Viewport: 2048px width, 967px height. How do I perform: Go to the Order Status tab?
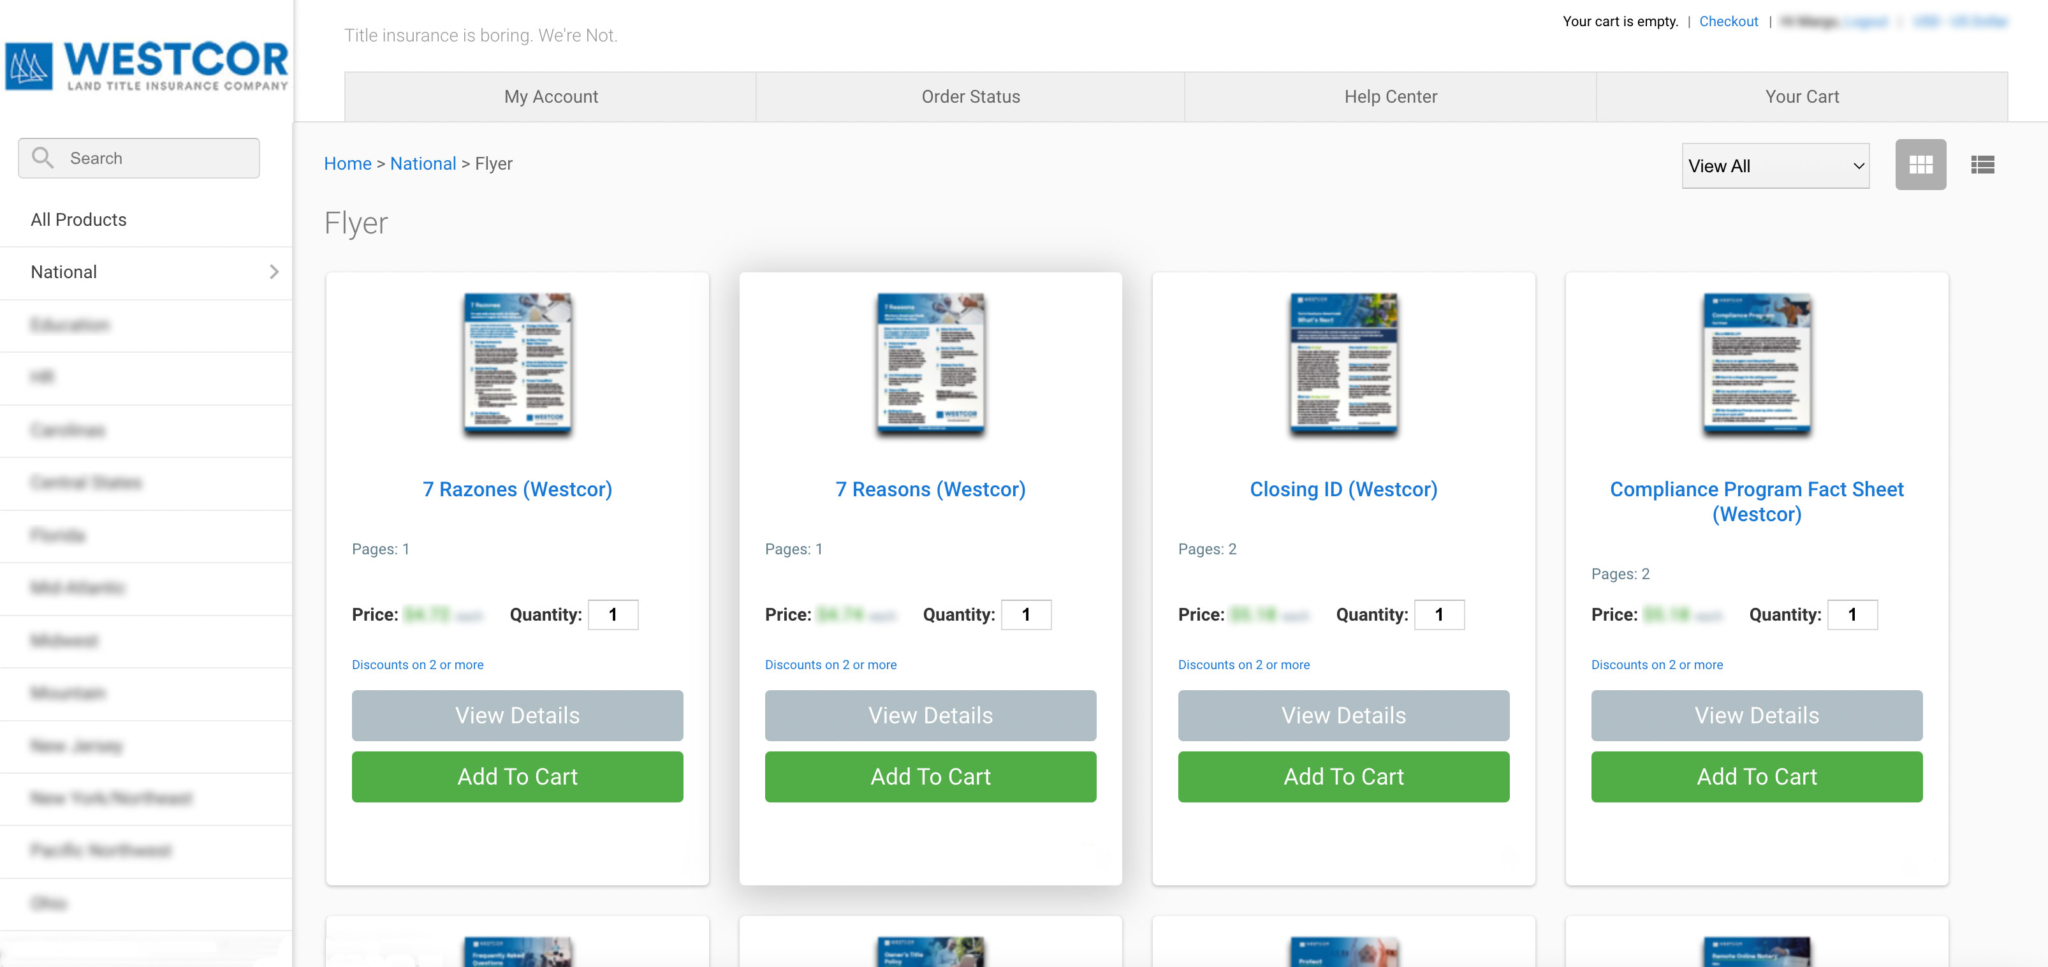click(970, 97)
